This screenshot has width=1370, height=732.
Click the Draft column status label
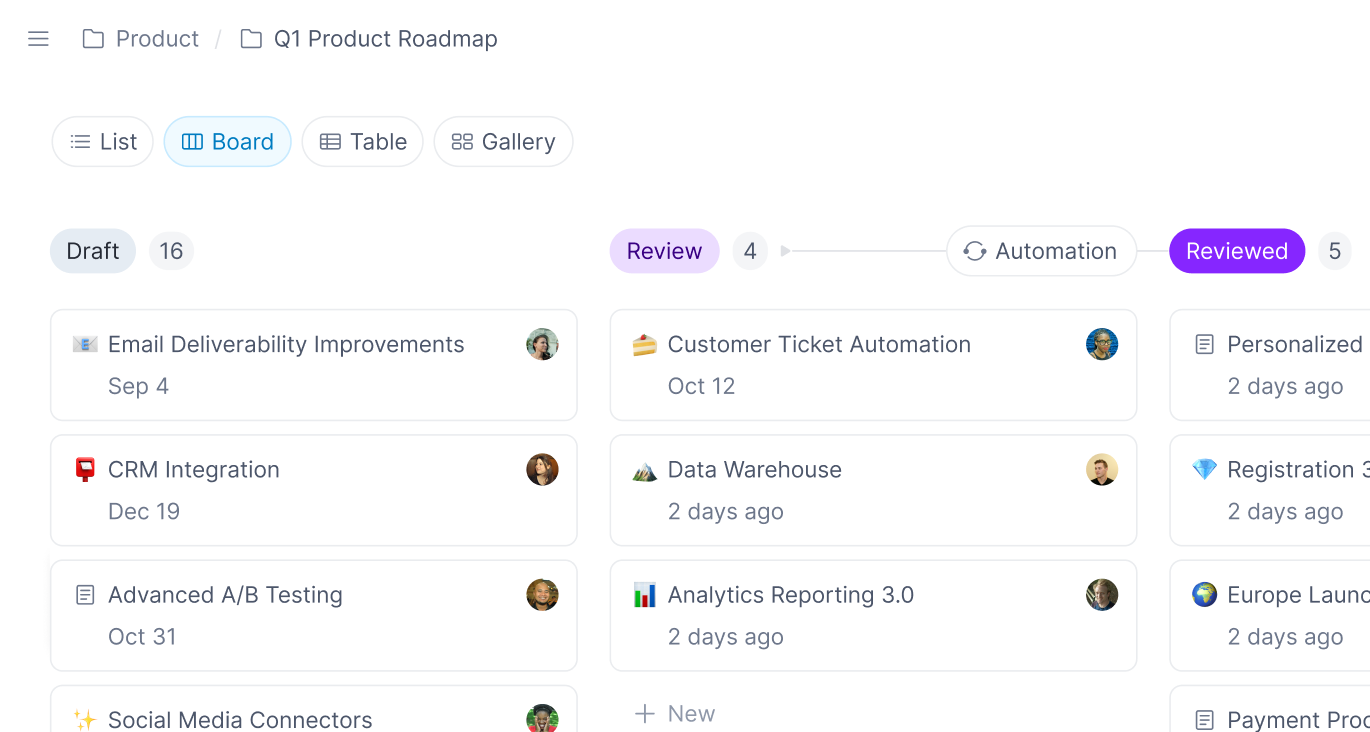[93, 251]
